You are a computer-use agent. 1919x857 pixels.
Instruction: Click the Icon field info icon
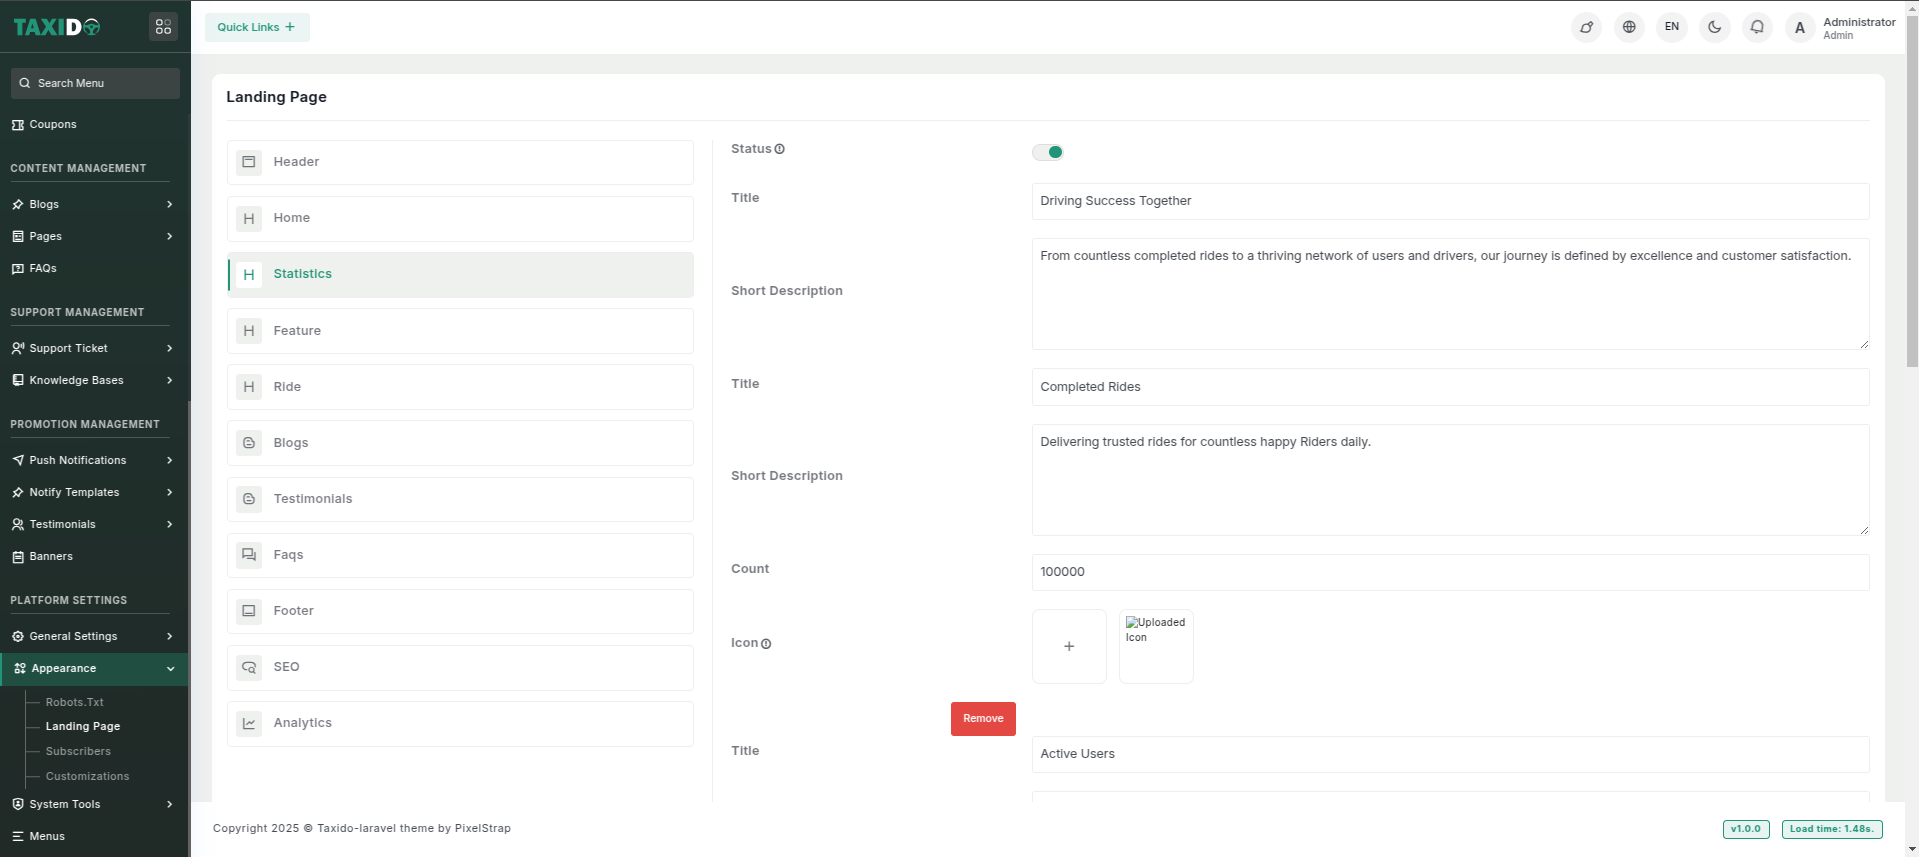pos(766,644)
